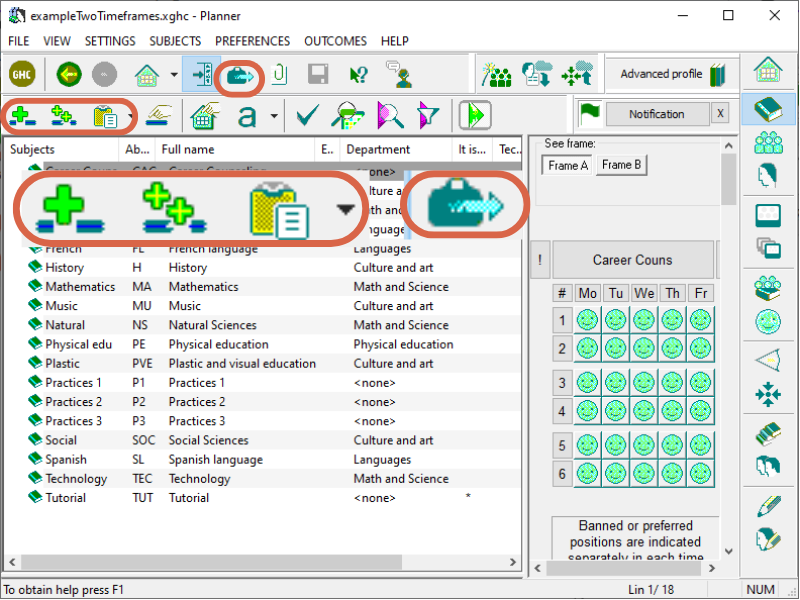Open the OUTCOMES menu

tap(335, 41)
